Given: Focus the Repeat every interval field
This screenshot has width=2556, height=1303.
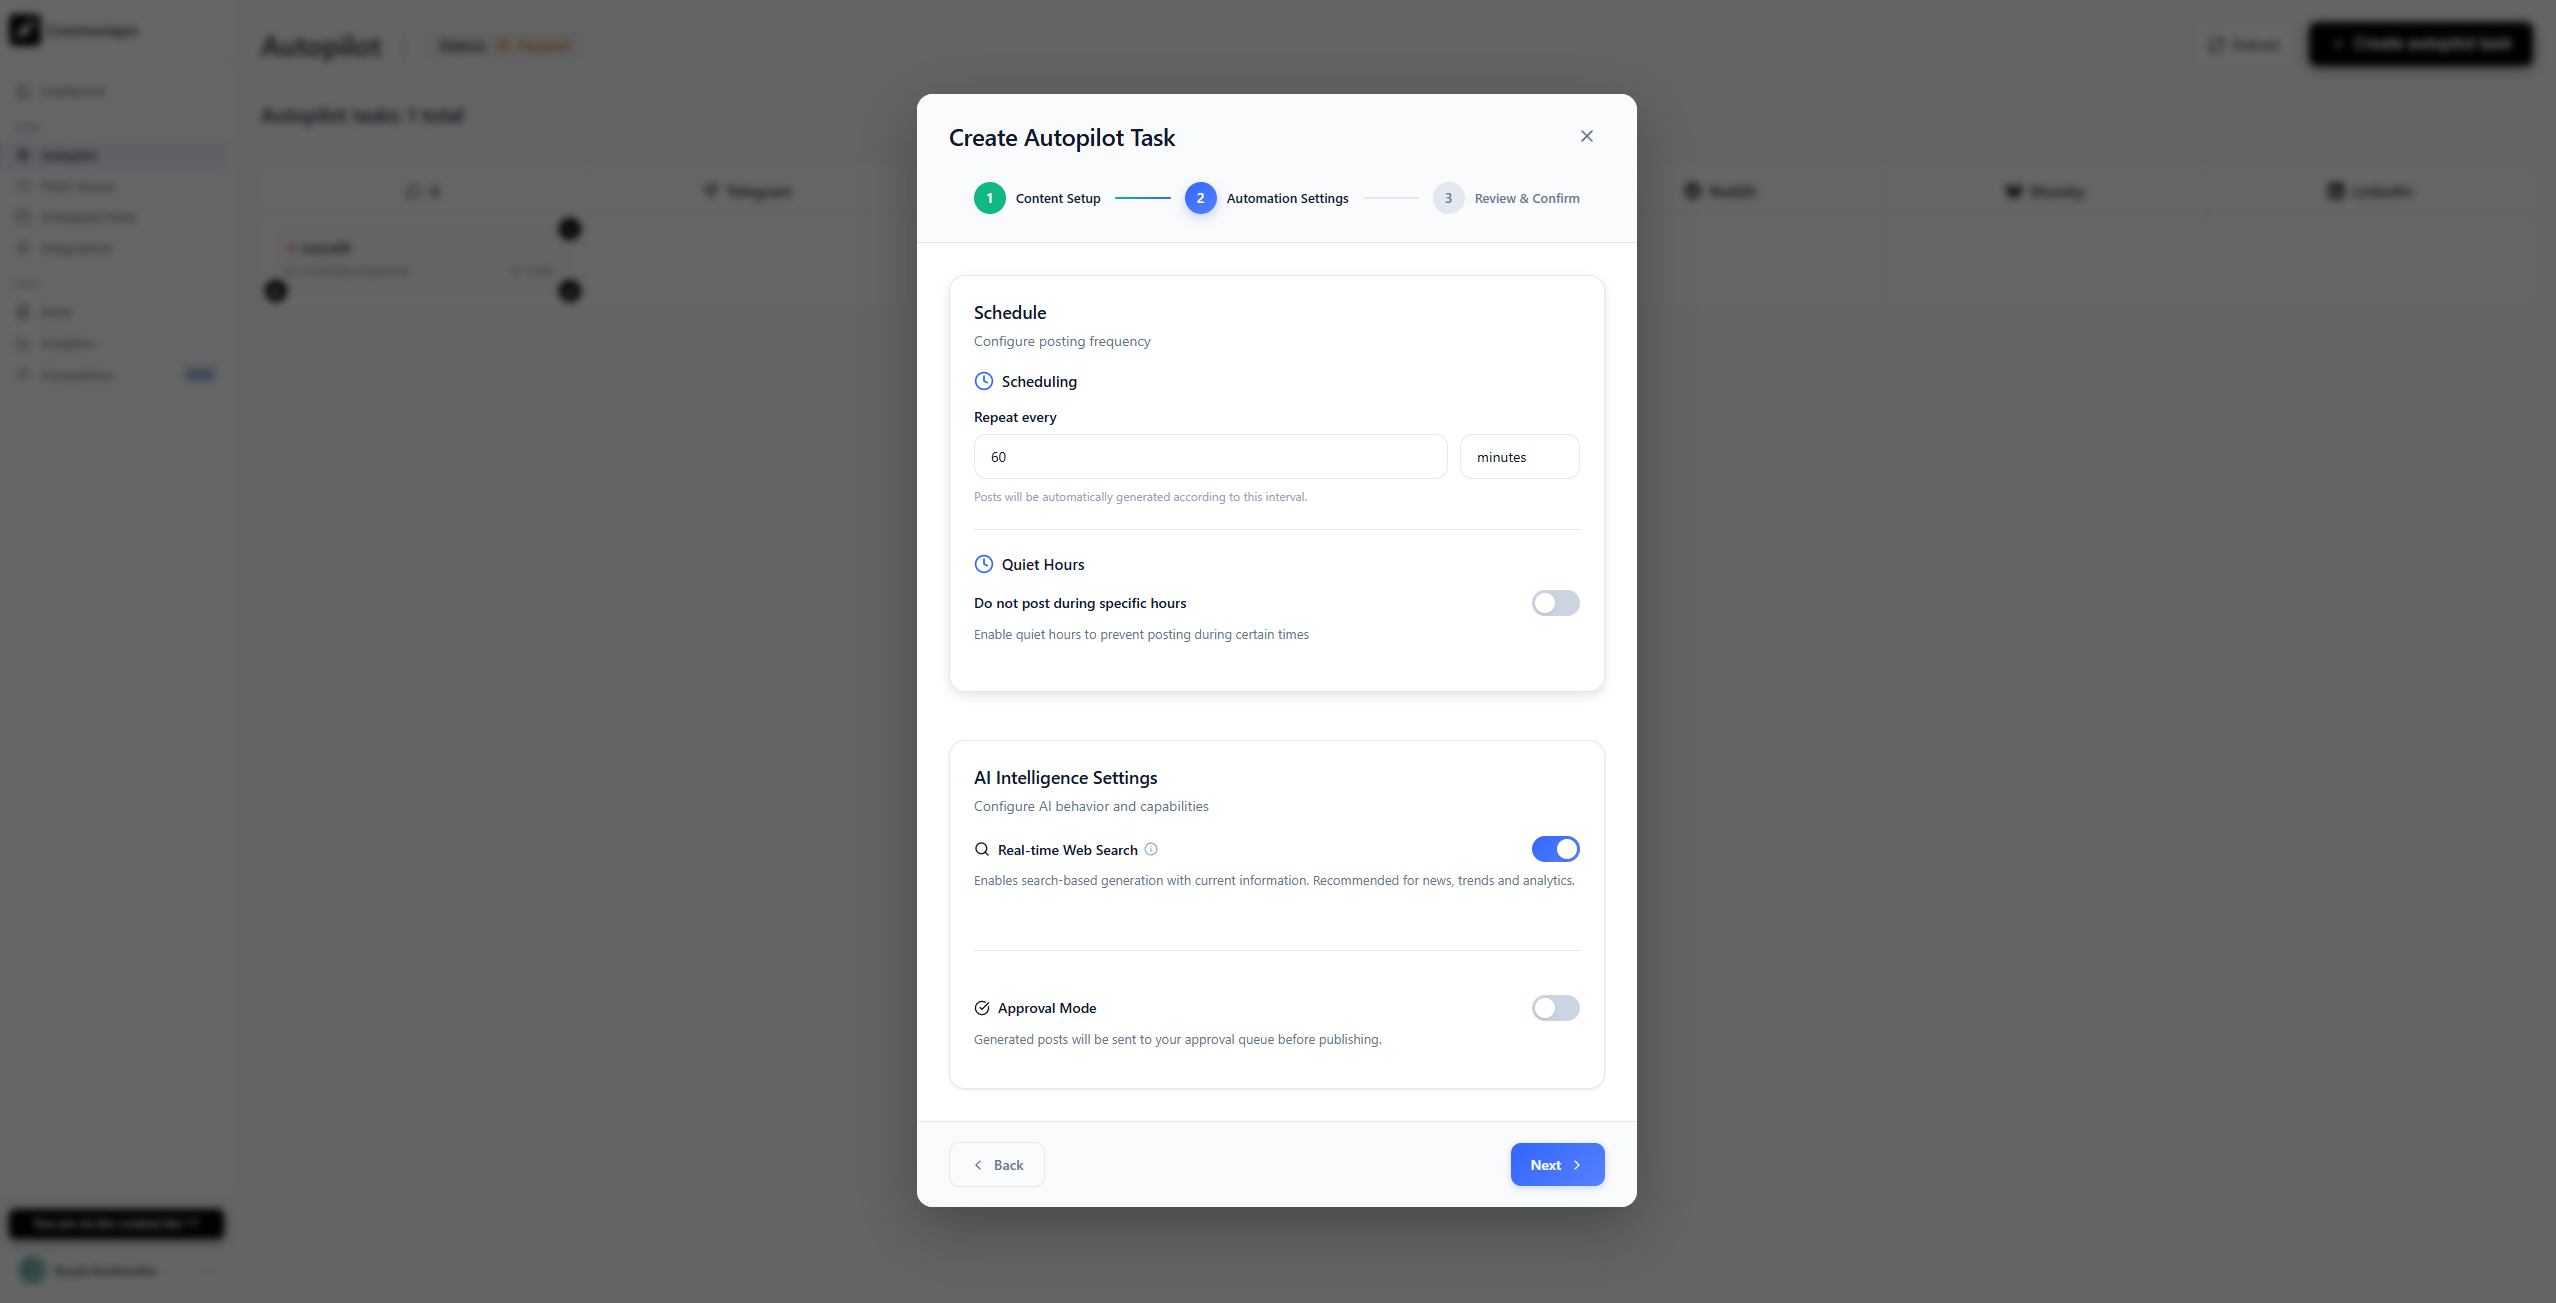Looking at the screenshot, I should [1210, 457].
